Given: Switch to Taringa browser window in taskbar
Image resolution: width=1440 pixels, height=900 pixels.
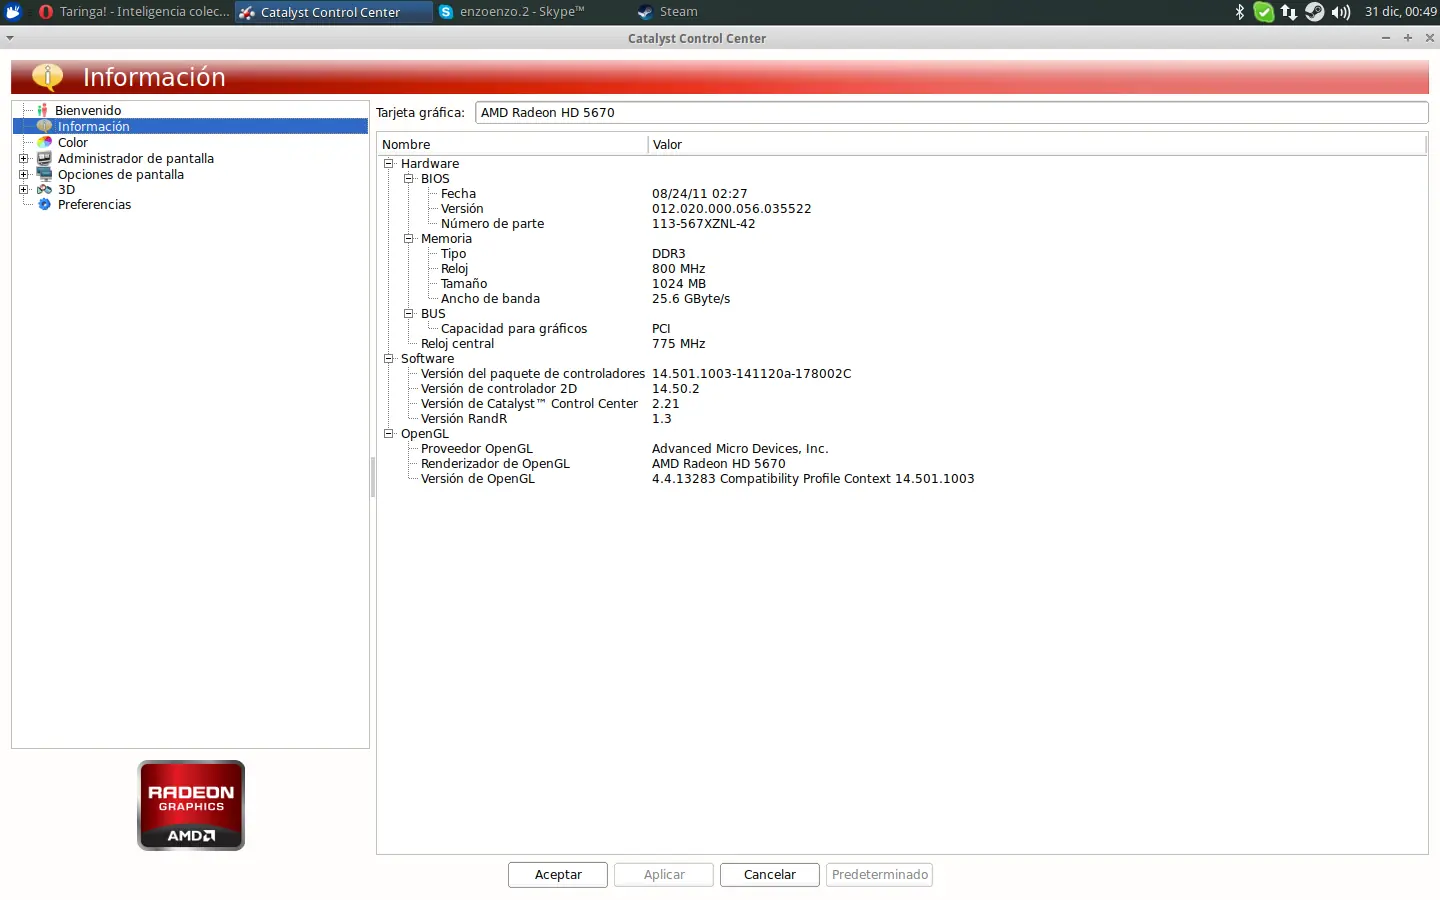Looking at the screenshot, I should (134, 12).
